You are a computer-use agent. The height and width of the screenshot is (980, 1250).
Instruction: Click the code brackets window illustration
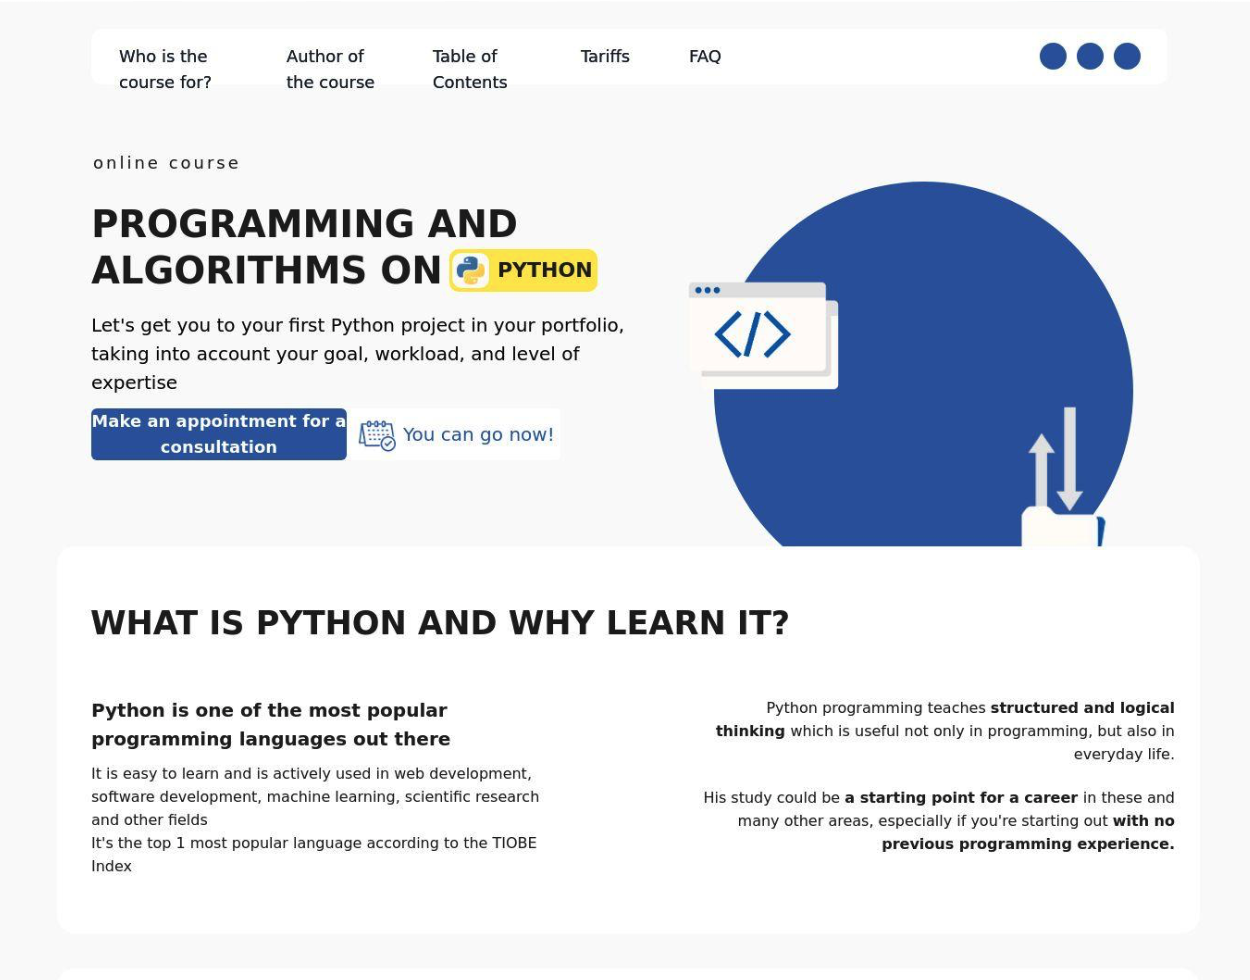(x=763, y=335)
